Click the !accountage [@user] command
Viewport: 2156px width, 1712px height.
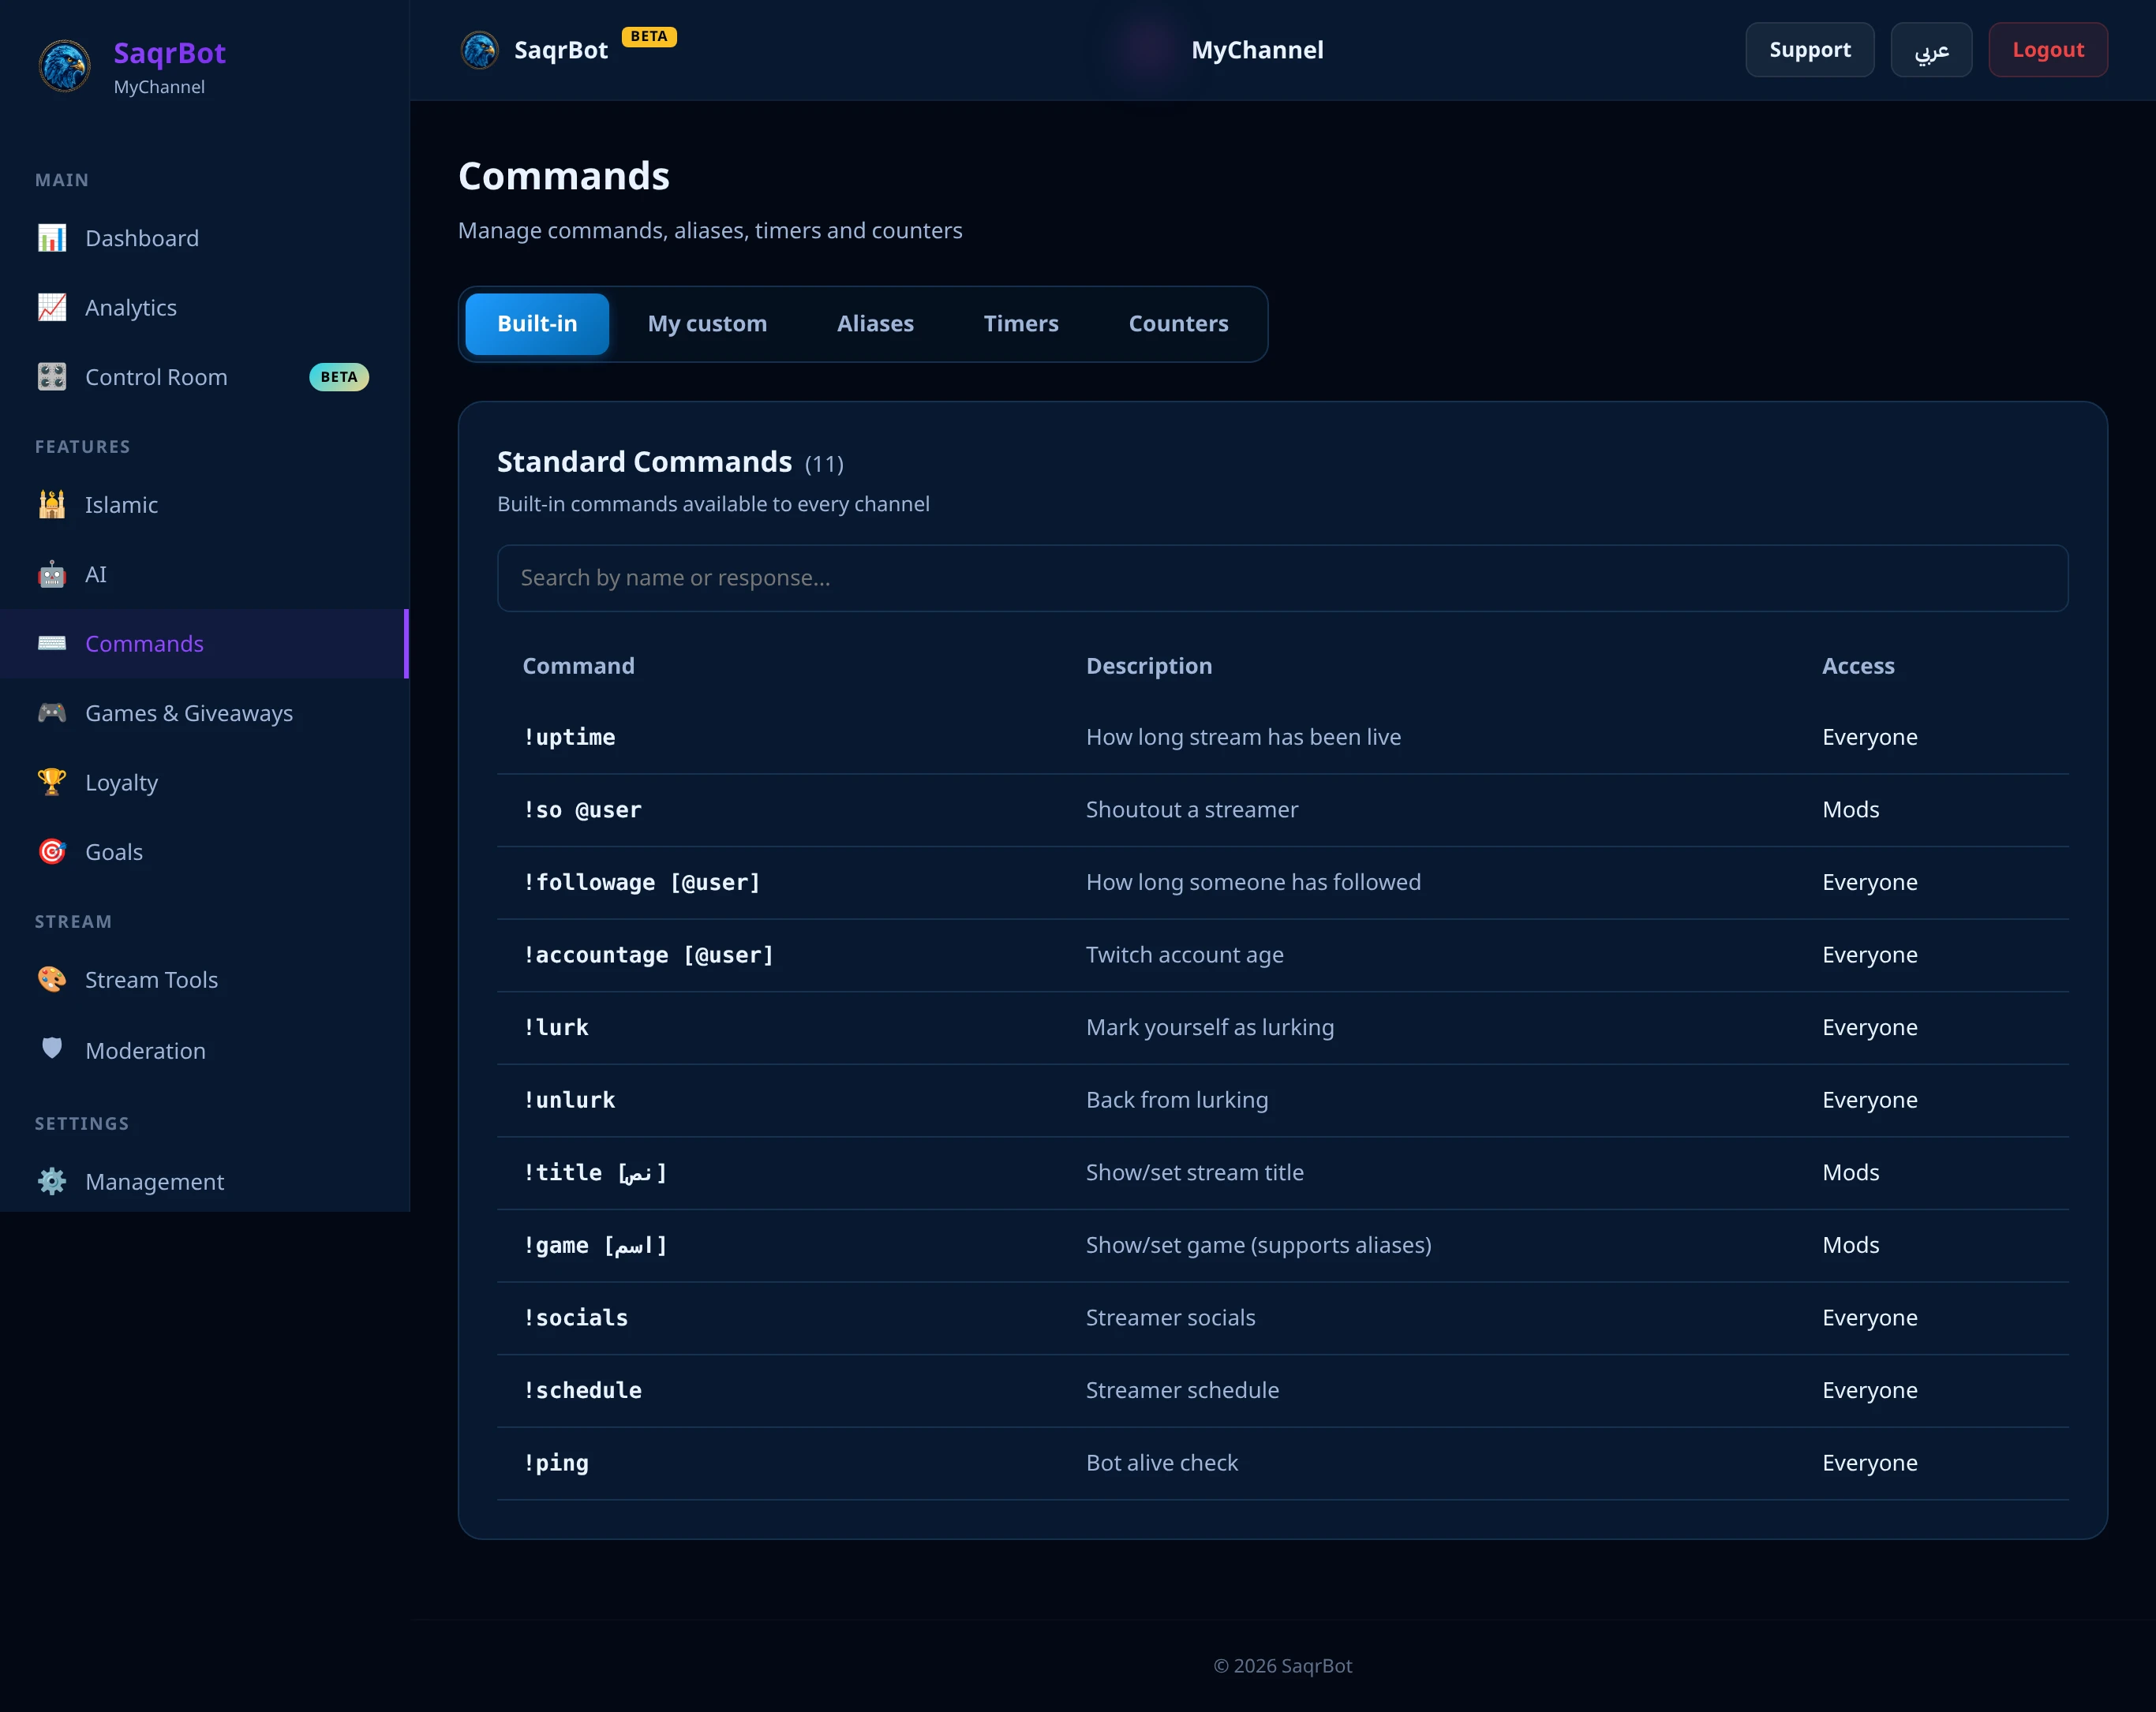(x=648, y=955)
